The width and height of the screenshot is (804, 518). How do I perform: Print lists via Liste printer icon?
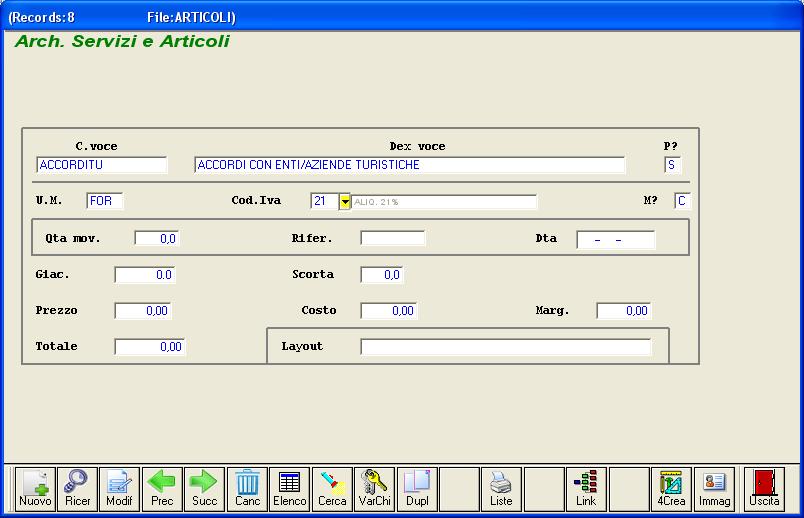tap(501, 489)
